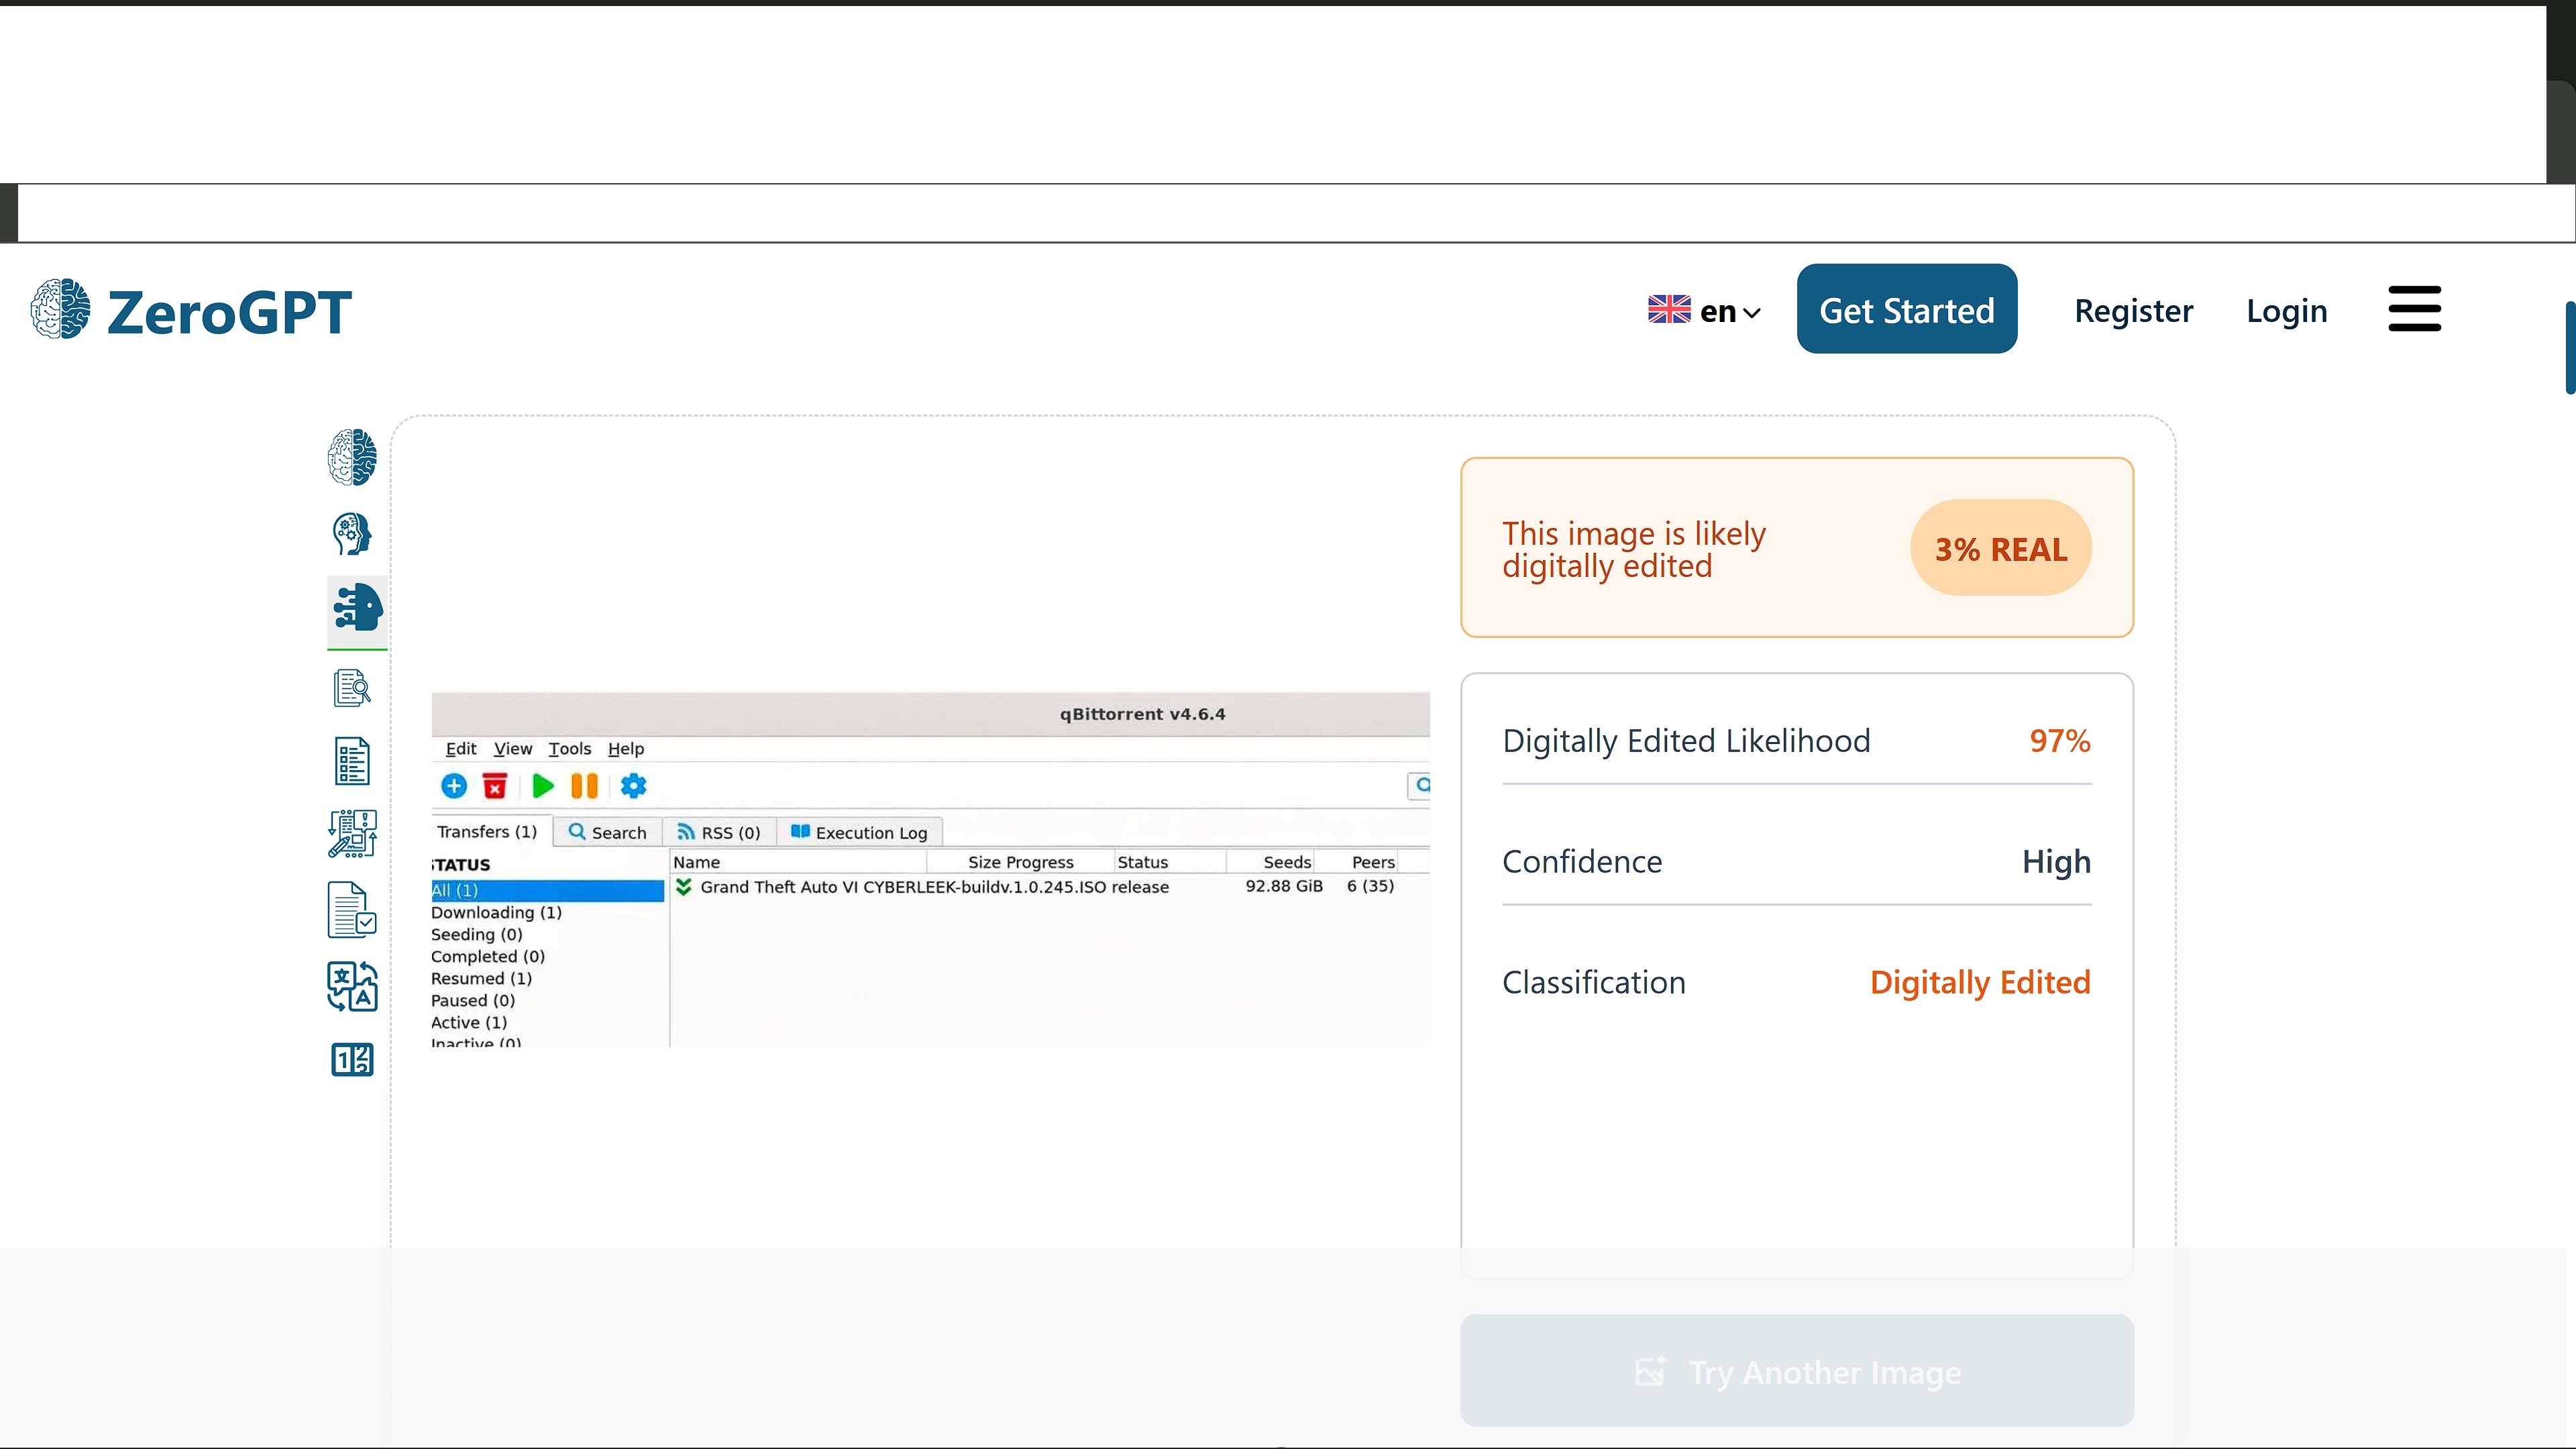This screenshot has height=1449, width=2576.
Task: Select the Completed (0) filter
Action: (x=488, y=956)
